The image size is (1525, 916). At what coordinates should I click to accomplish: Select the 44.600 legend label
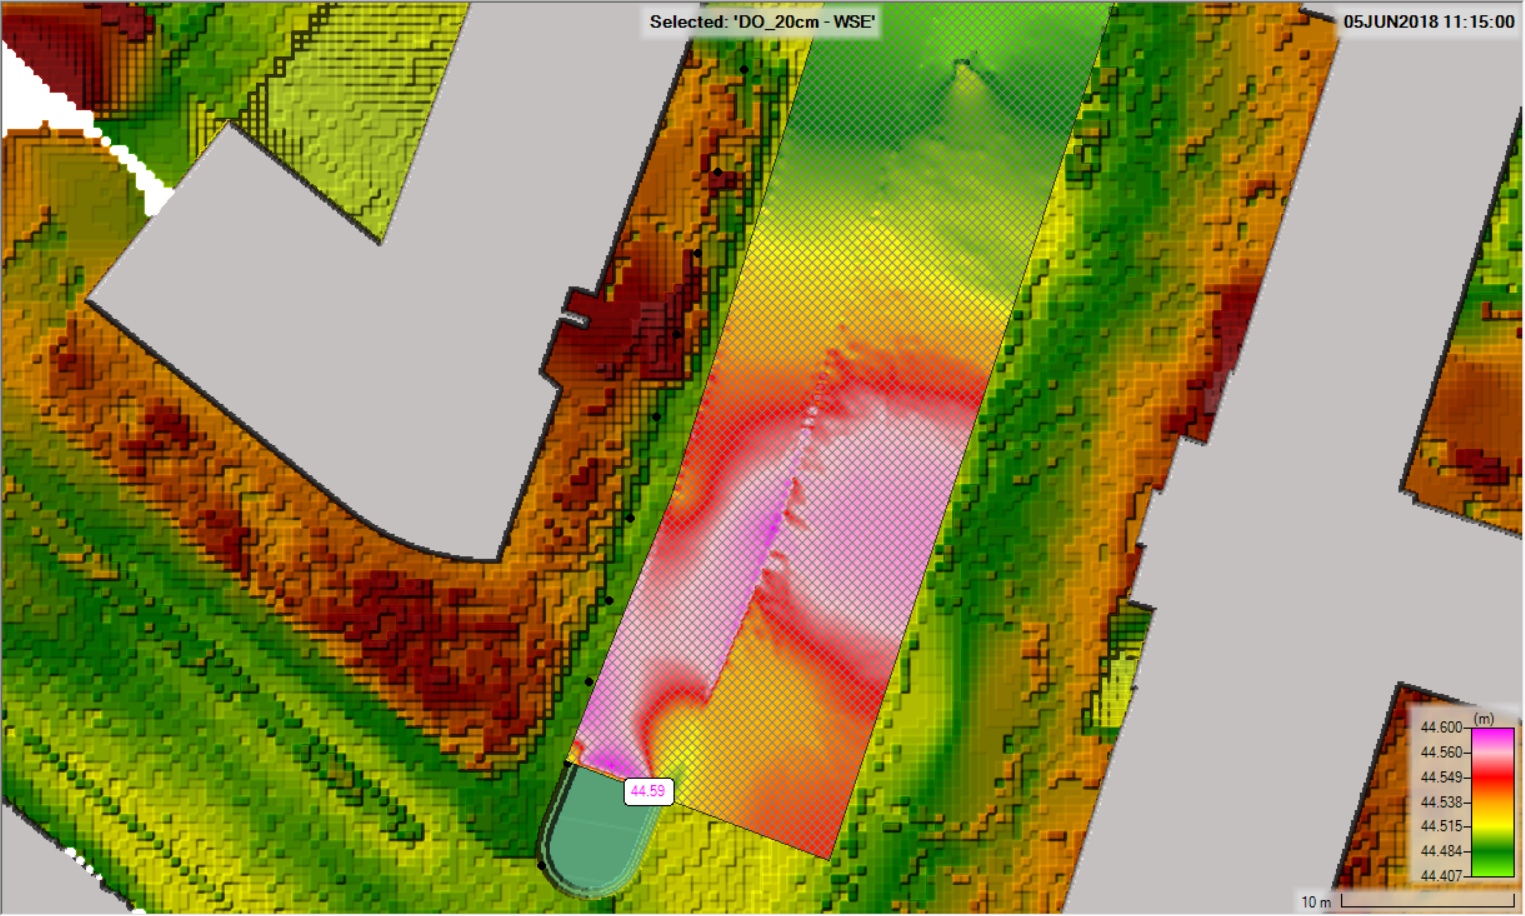click(x=1441, y=728)
